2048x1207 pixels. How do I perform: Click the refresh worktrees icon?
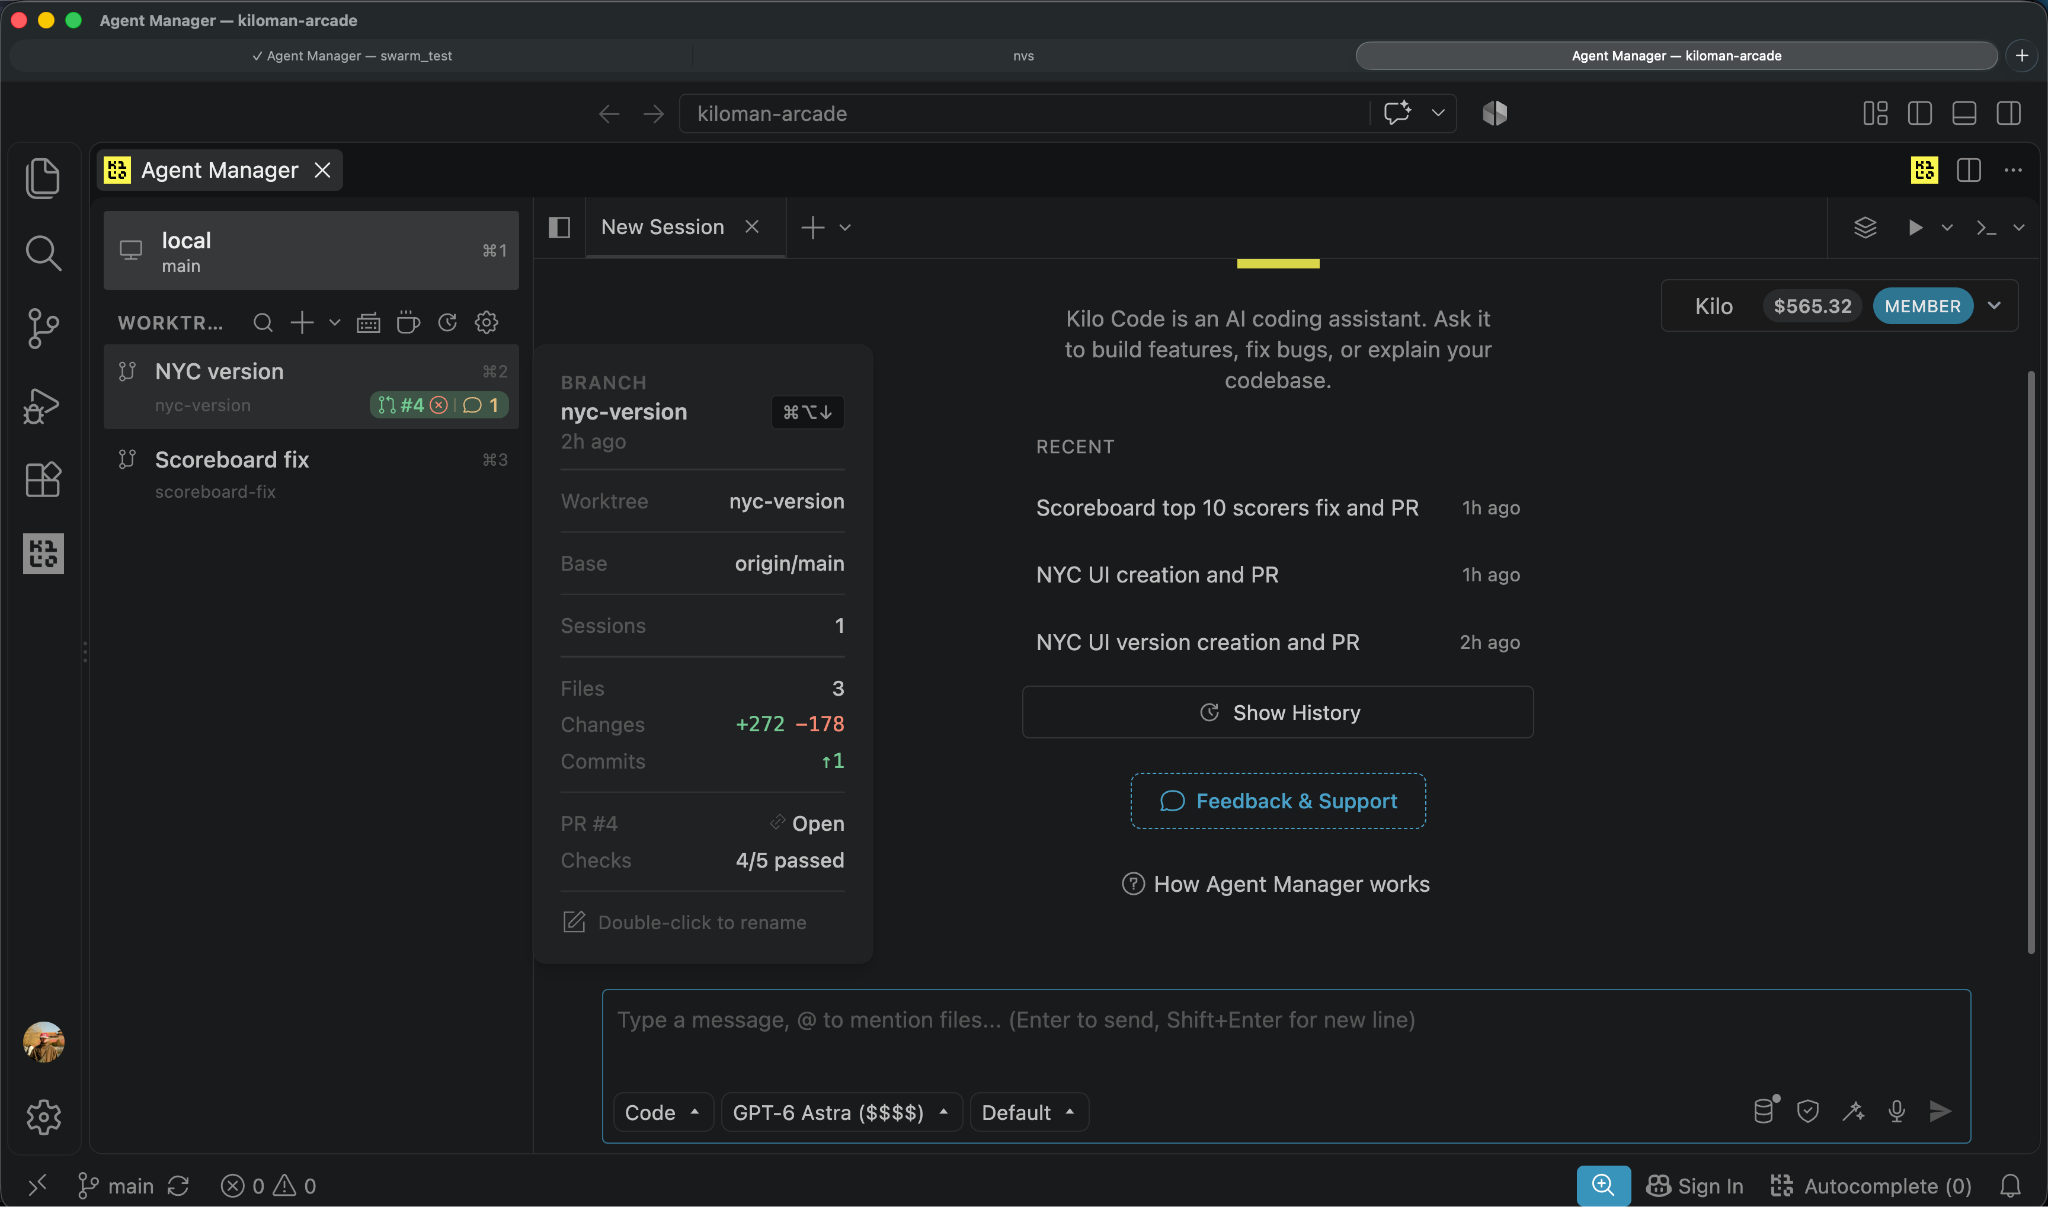point(448,322)
